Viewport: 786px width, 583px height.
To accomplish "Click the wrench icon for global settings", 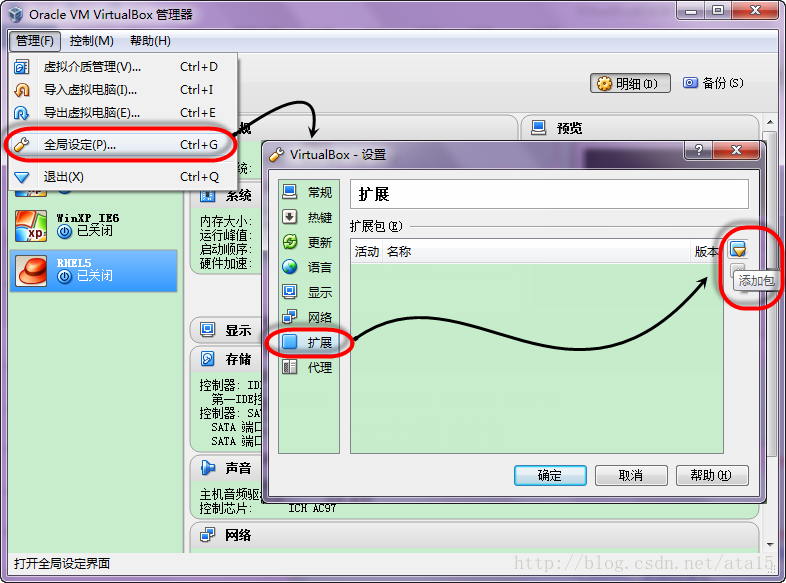I will [x=22, y=145].
